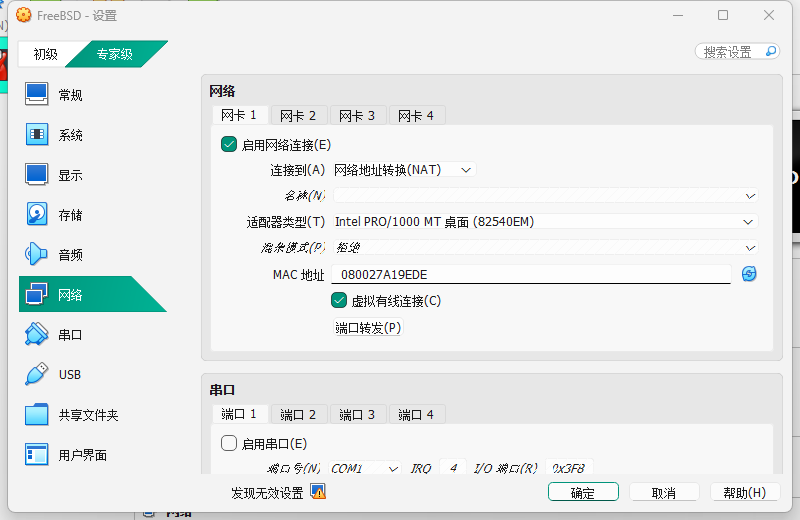Open the 常规 general settings icon
Image resolution: width=800 pixels, height=520 pixels.
coord(37,94)
